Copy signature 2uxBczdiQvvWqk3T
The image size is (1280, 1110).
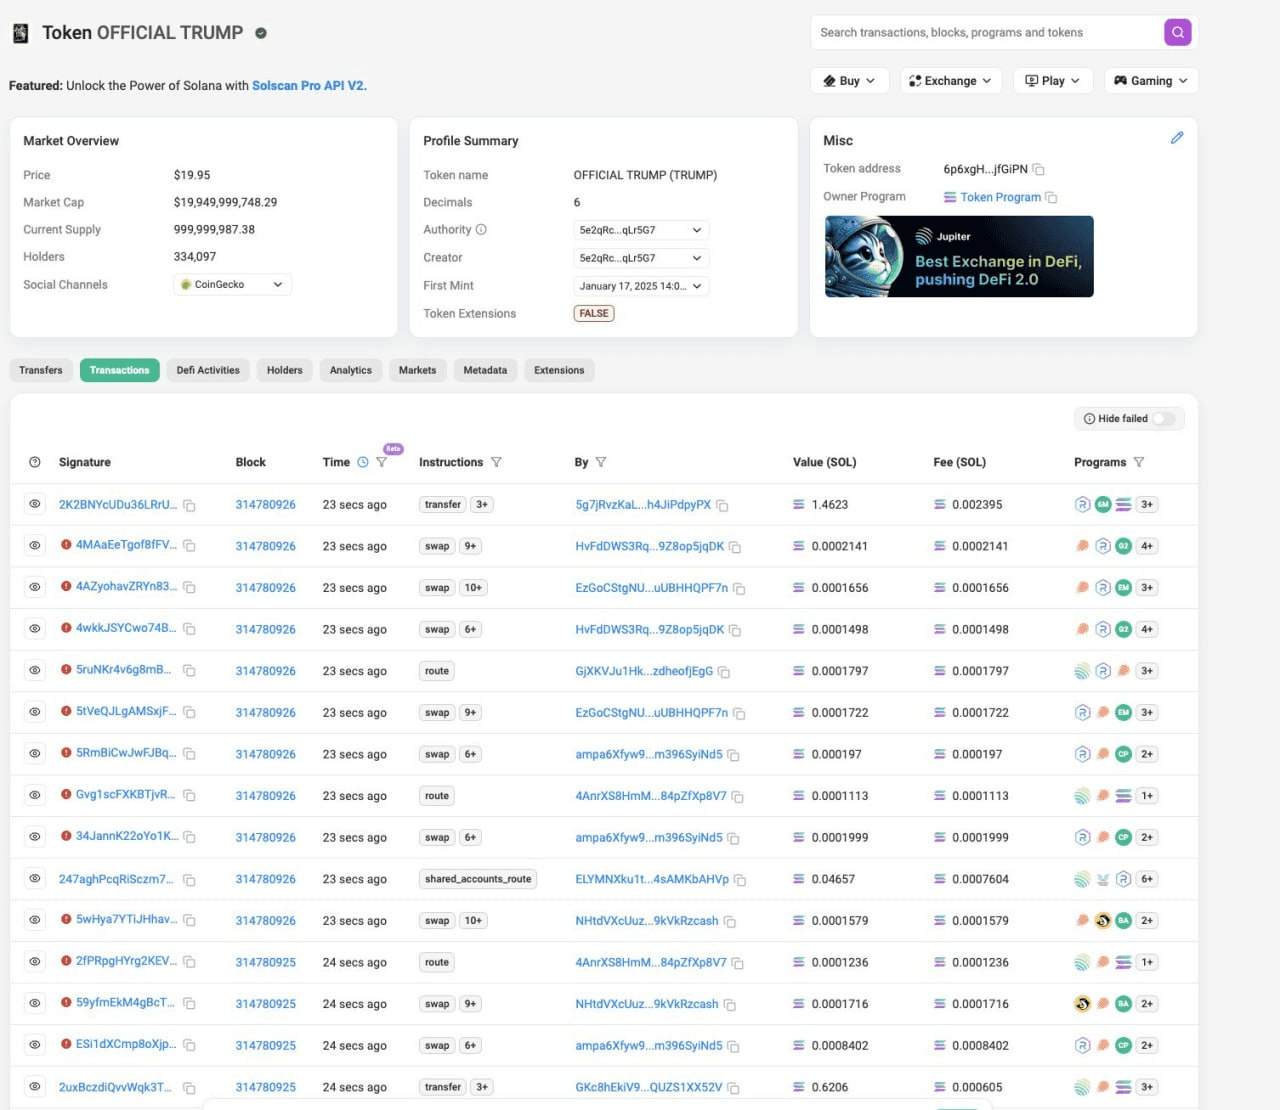pos(189,1088)
